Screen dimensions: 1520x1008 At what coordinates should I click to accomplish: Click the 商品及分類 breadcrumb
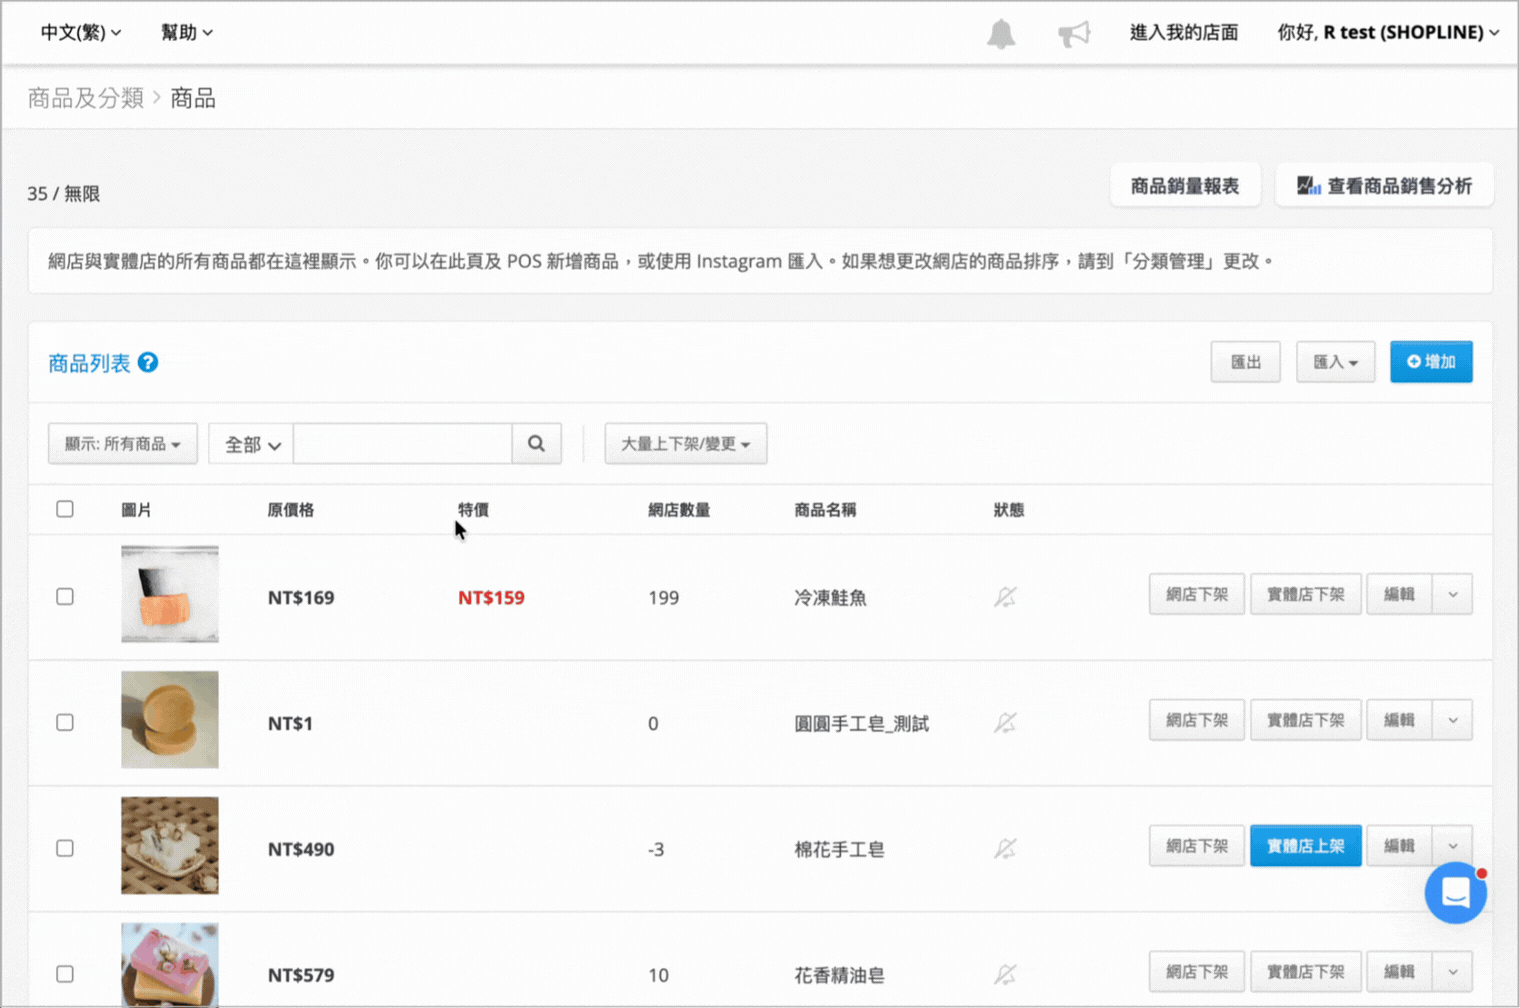pyautogui.click(x=86, y=98)
